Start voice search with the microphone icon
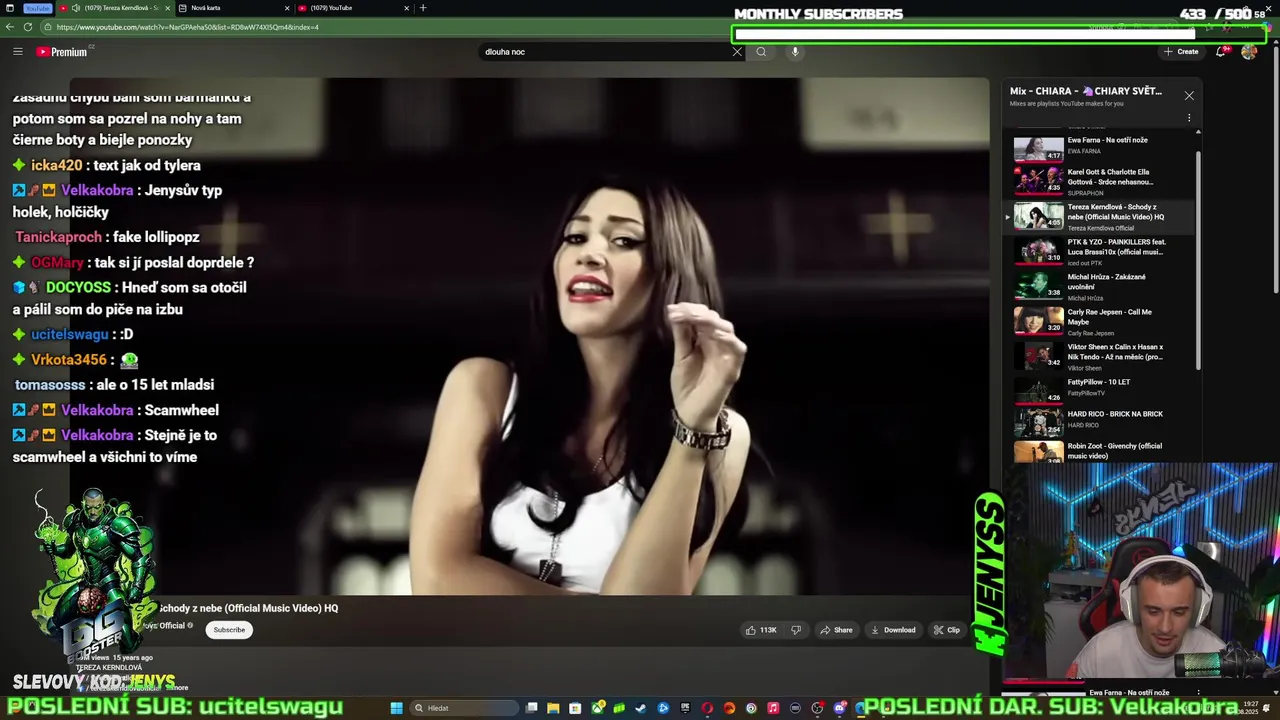This screenshot has width=1280, height=720. 795,52
